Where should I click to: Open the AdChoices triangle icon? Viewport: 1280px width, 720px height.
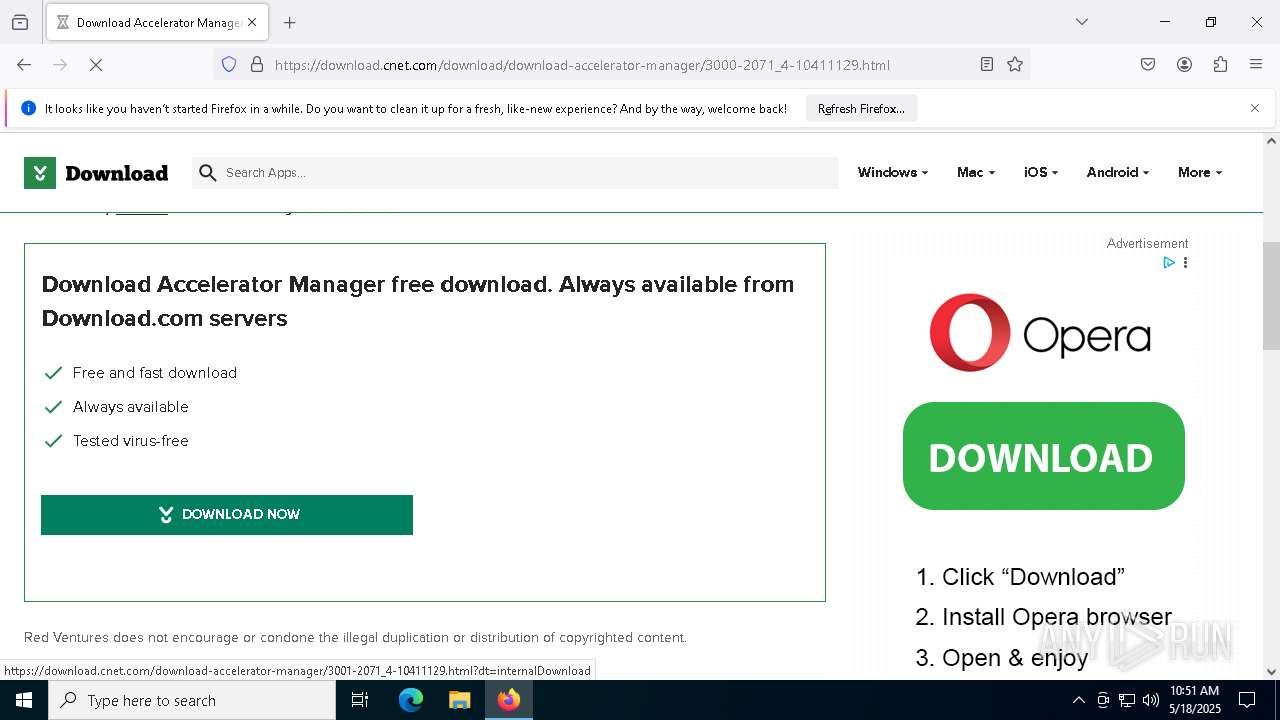(x=1168, y=263)
